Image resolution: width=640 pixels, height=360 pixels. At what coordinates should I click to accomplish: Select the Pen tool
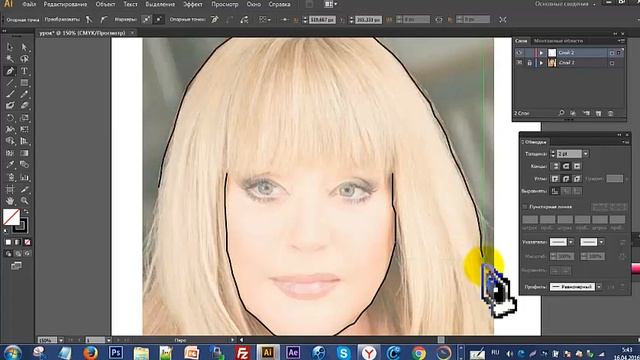(x=10, y=71)
